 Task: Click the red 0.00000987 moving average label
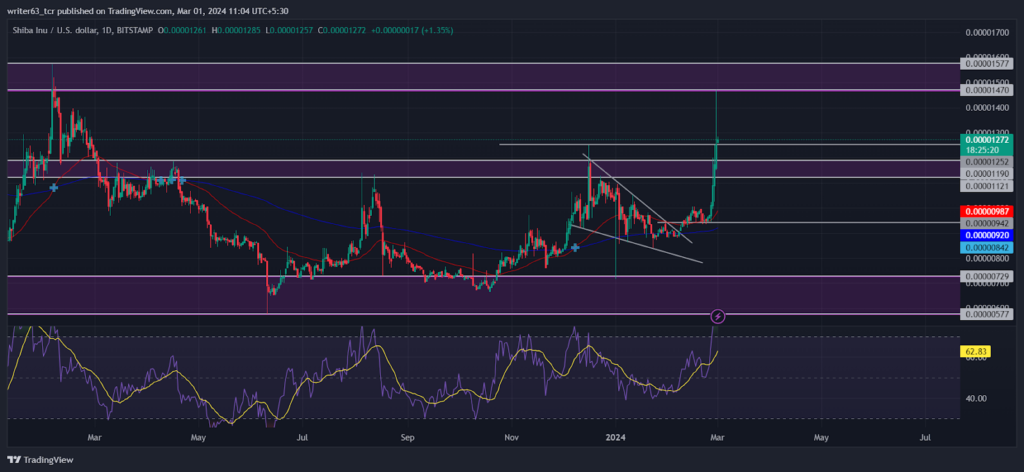pos(985,211)
